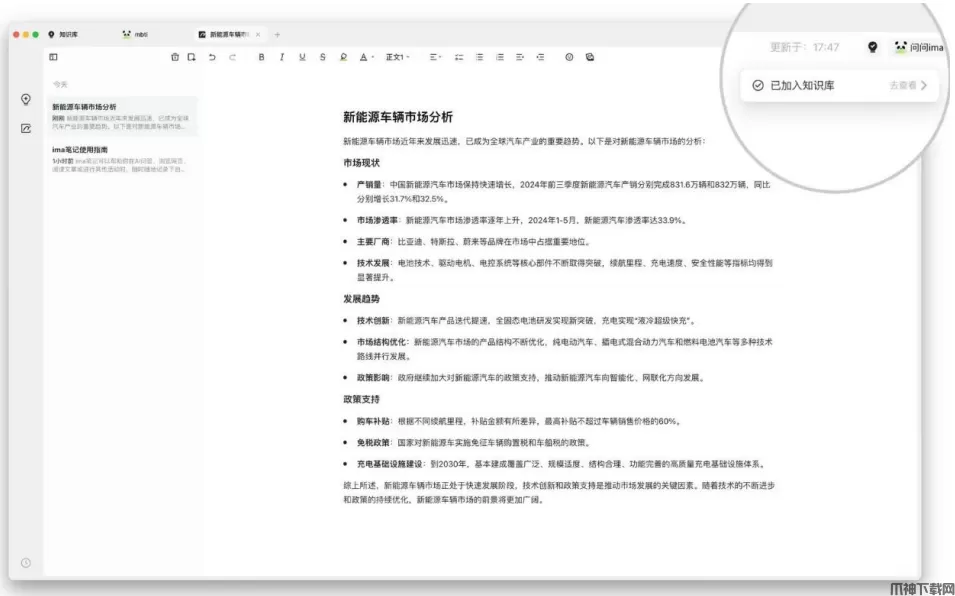Undo the last edit

point(212,57)
